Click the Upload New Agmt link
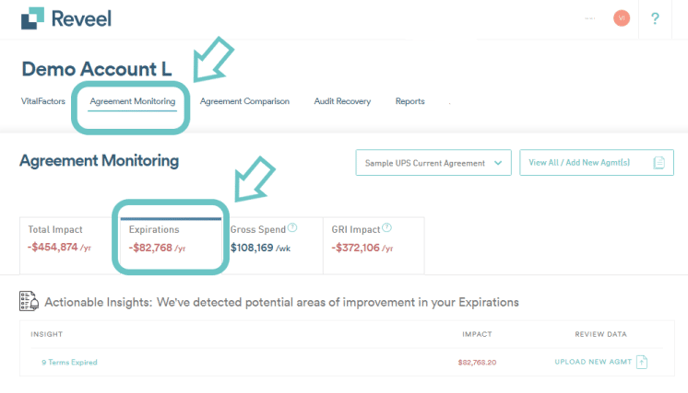688x393 pixels. tap(593, 362)
